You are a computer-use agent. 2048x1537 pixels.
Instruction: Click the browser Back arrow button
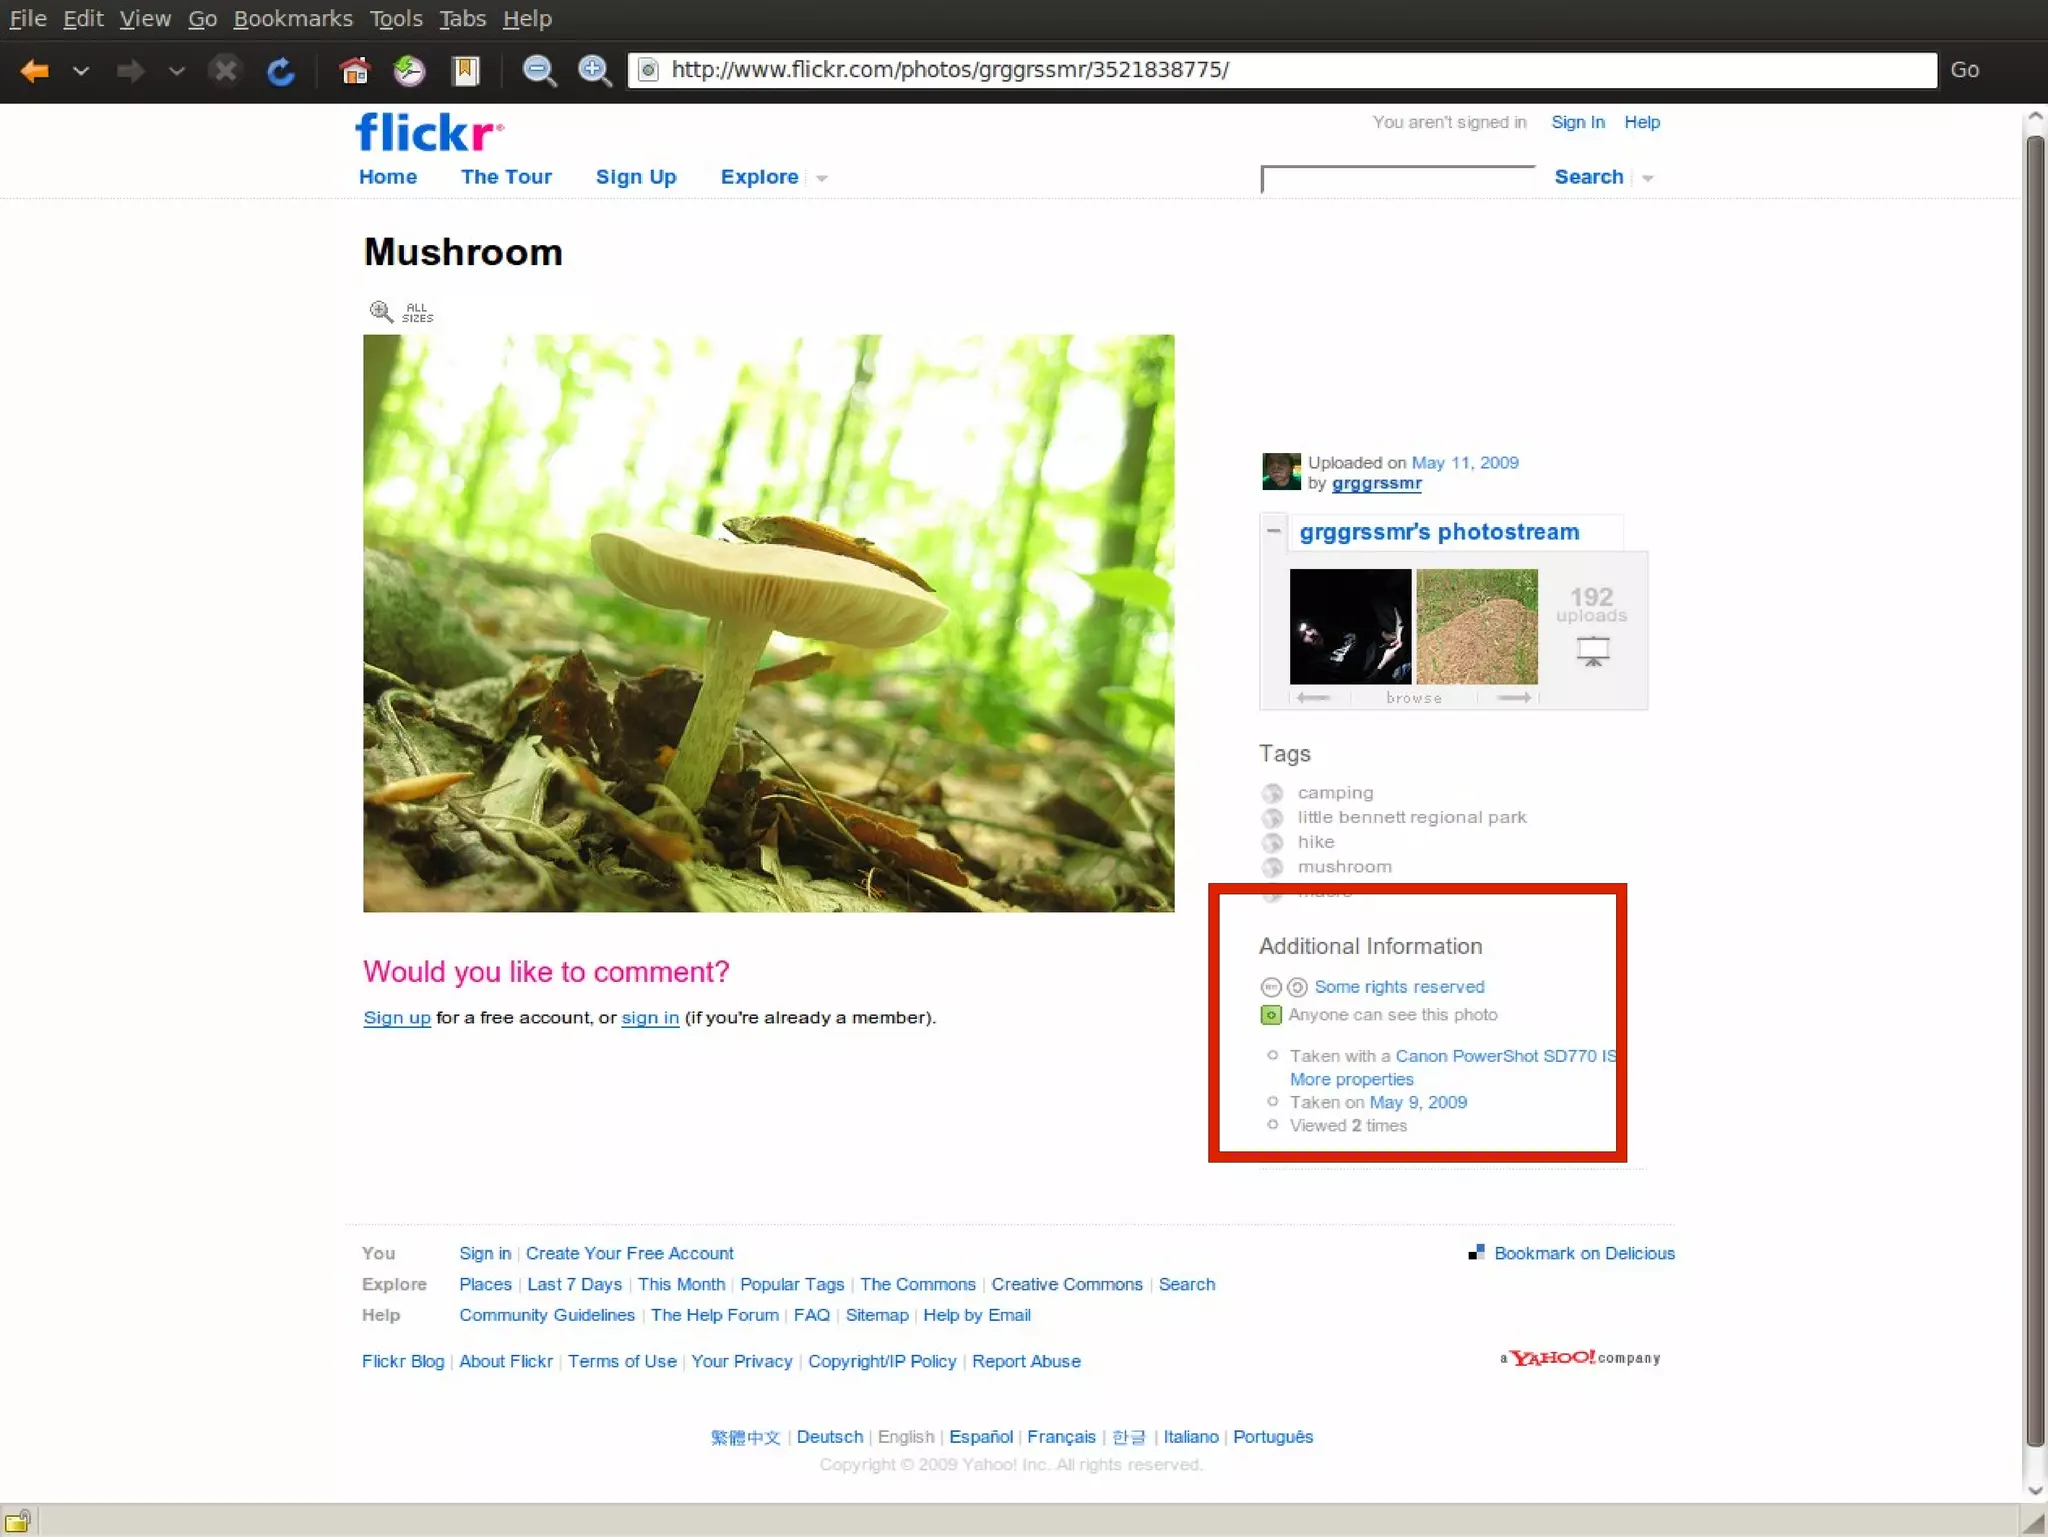(35, 70)
